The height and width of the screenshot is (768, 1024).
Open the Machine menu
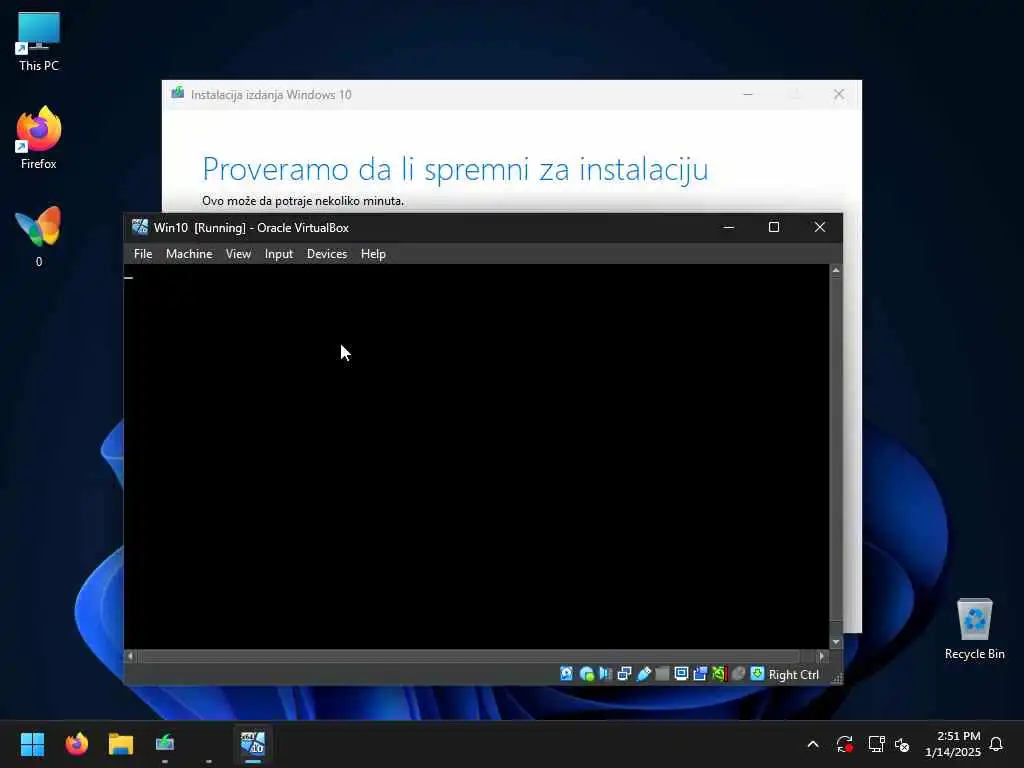point(189,254)
